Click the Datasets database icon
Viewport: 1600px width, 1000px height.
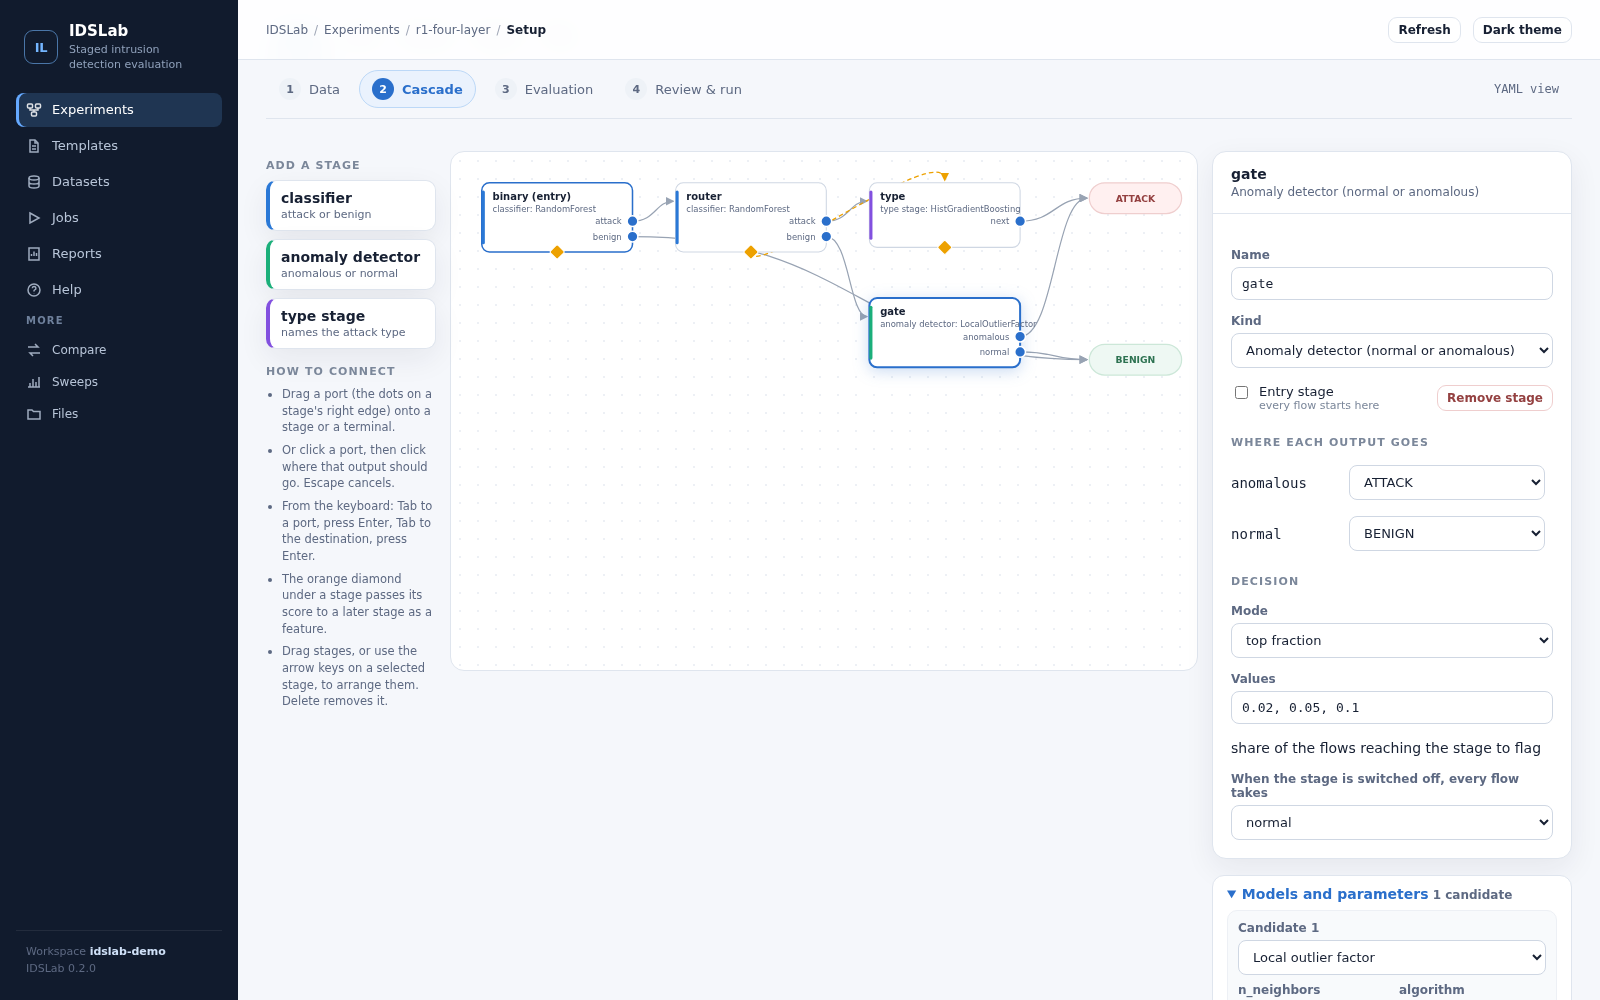(x=34, y=182)
